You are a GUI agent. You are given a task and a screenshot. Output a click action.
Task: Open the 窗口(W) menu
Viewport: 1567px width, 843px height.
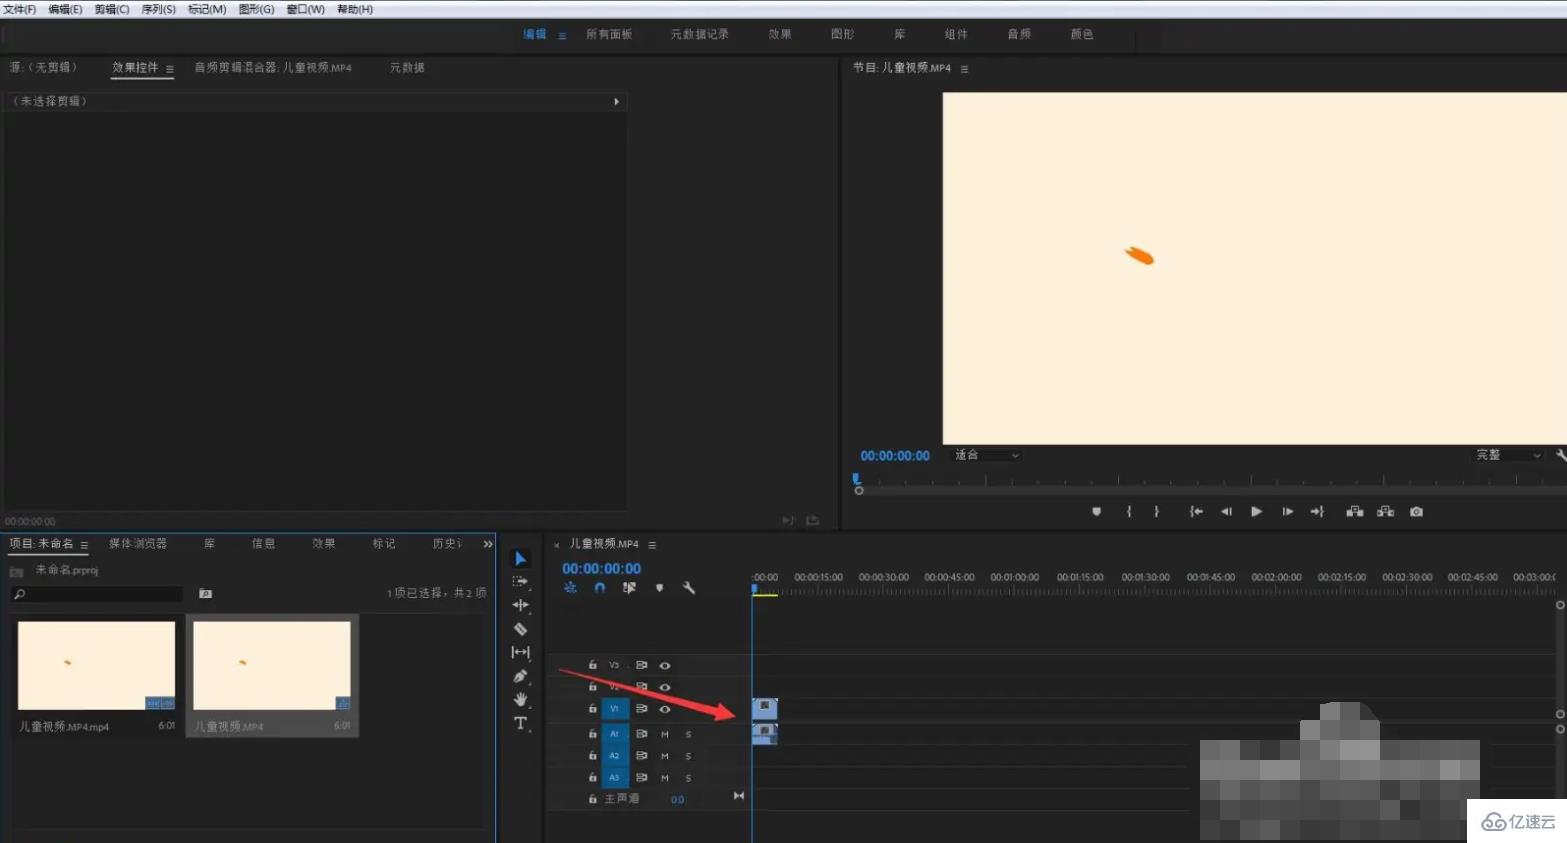305,9
